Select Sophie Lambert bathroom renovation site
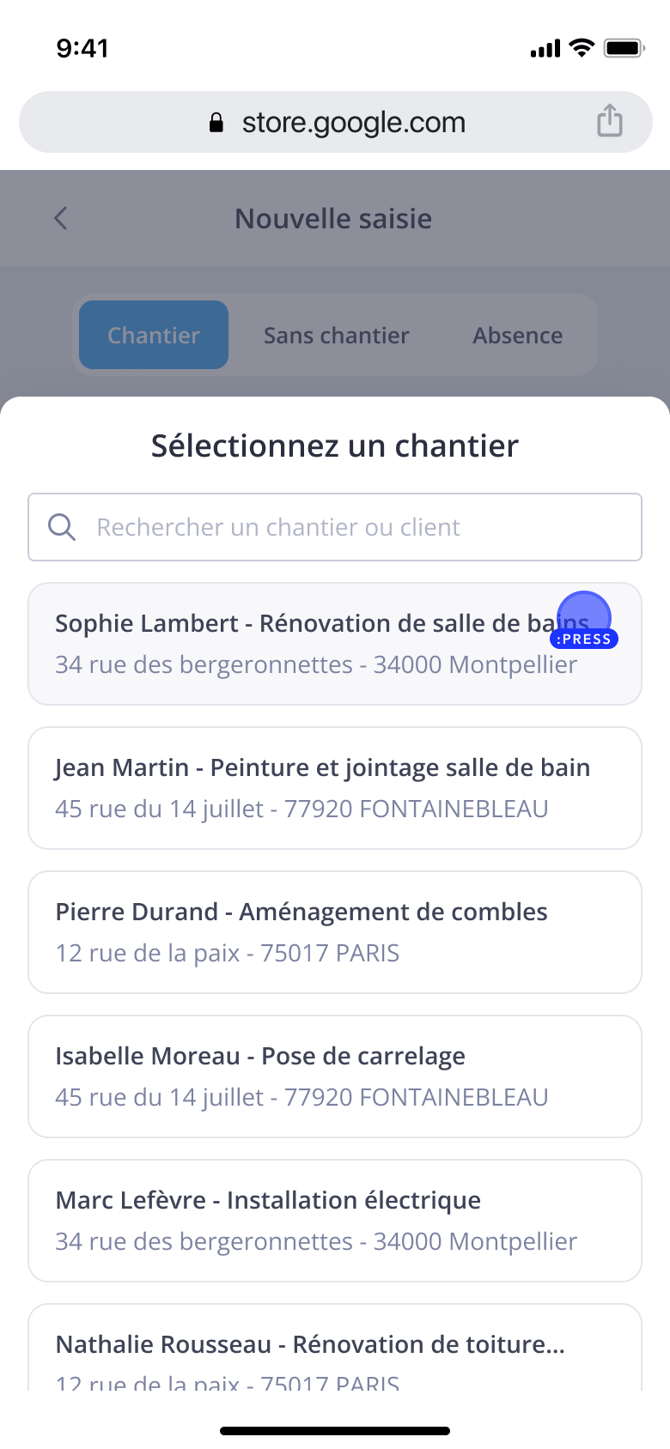Viewport: 670px width, 1449px height. click(x=335, y=644)
